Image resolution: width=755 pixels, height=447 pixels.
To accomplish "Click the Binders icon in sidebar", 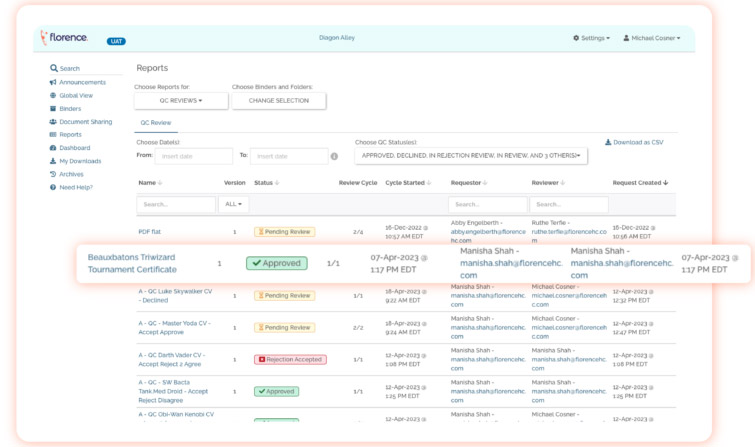I will [54, 108].
